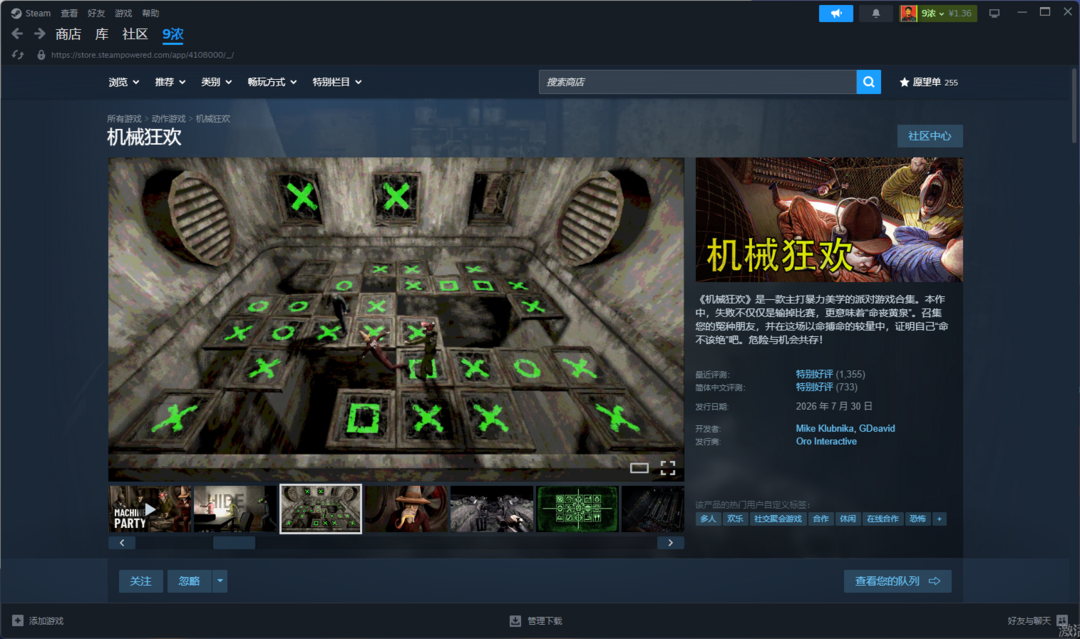The image size is (1080, 639).
Task: Show next media thumbnails arrow
Action: point(670,543)
